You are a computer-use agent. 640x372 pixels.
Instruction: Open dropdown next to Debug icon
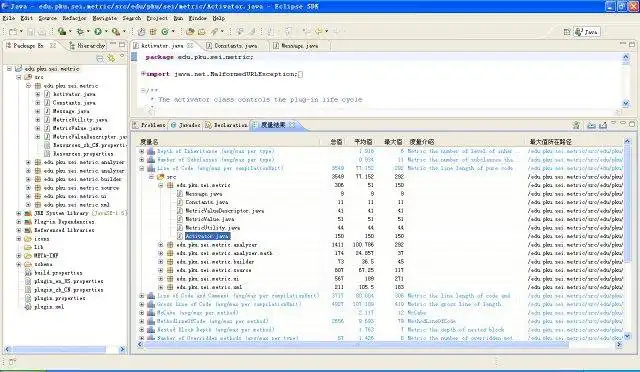click(88, 31)
